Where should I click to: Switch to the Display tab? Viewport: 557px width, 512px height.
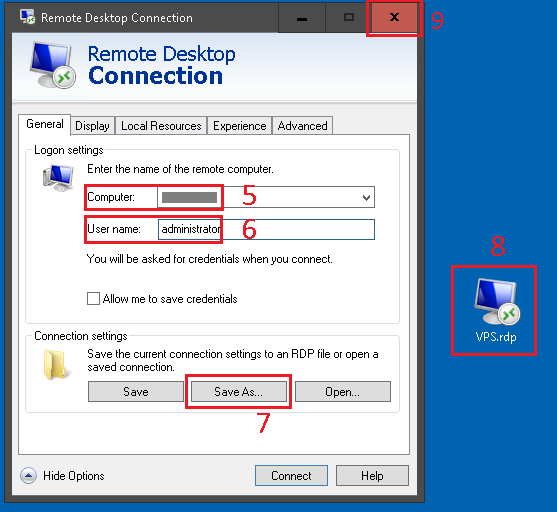(92, 126)
